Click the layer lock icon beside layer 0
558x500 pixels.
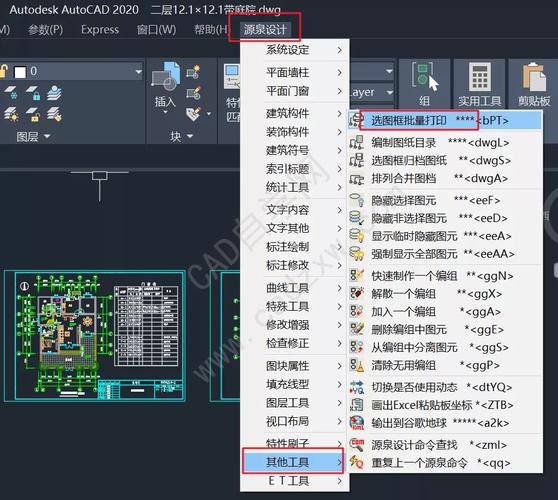click(x=3, y=71)
